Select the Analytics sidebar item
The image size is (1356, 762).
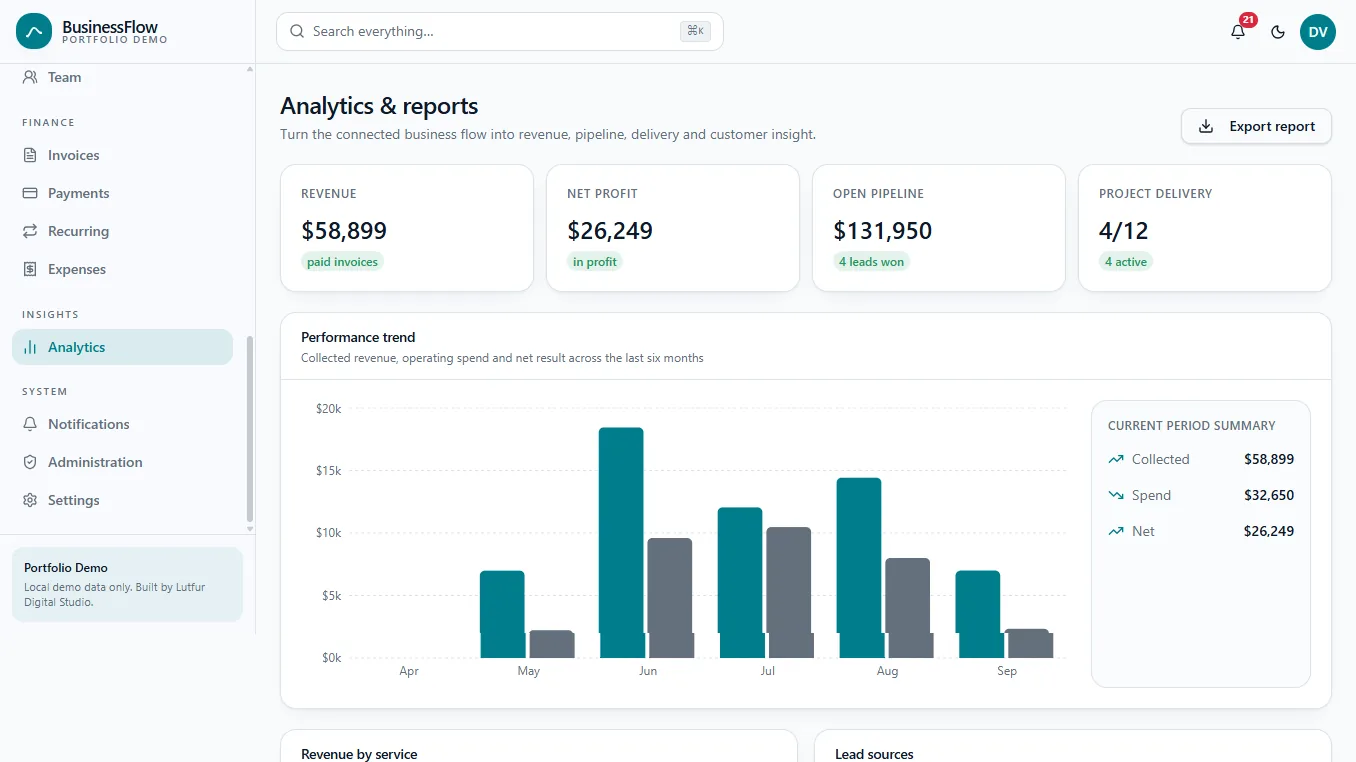[122, 347]
